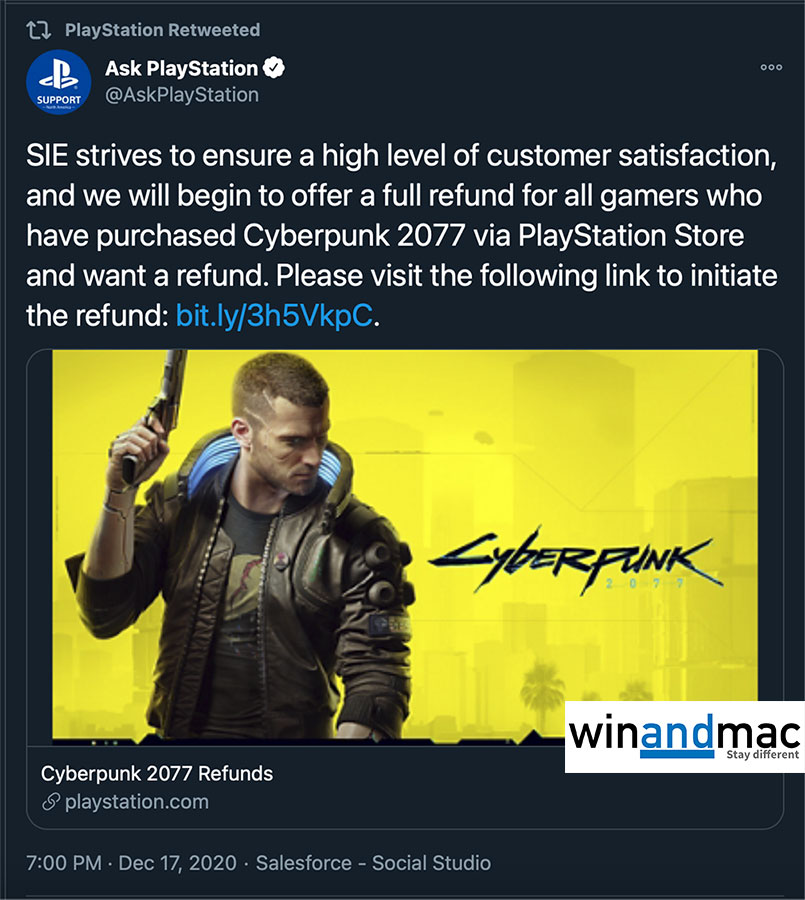The image size is (805, 900).
Task: Open the PlayStation Retweeted label
Action: point(162,30)
